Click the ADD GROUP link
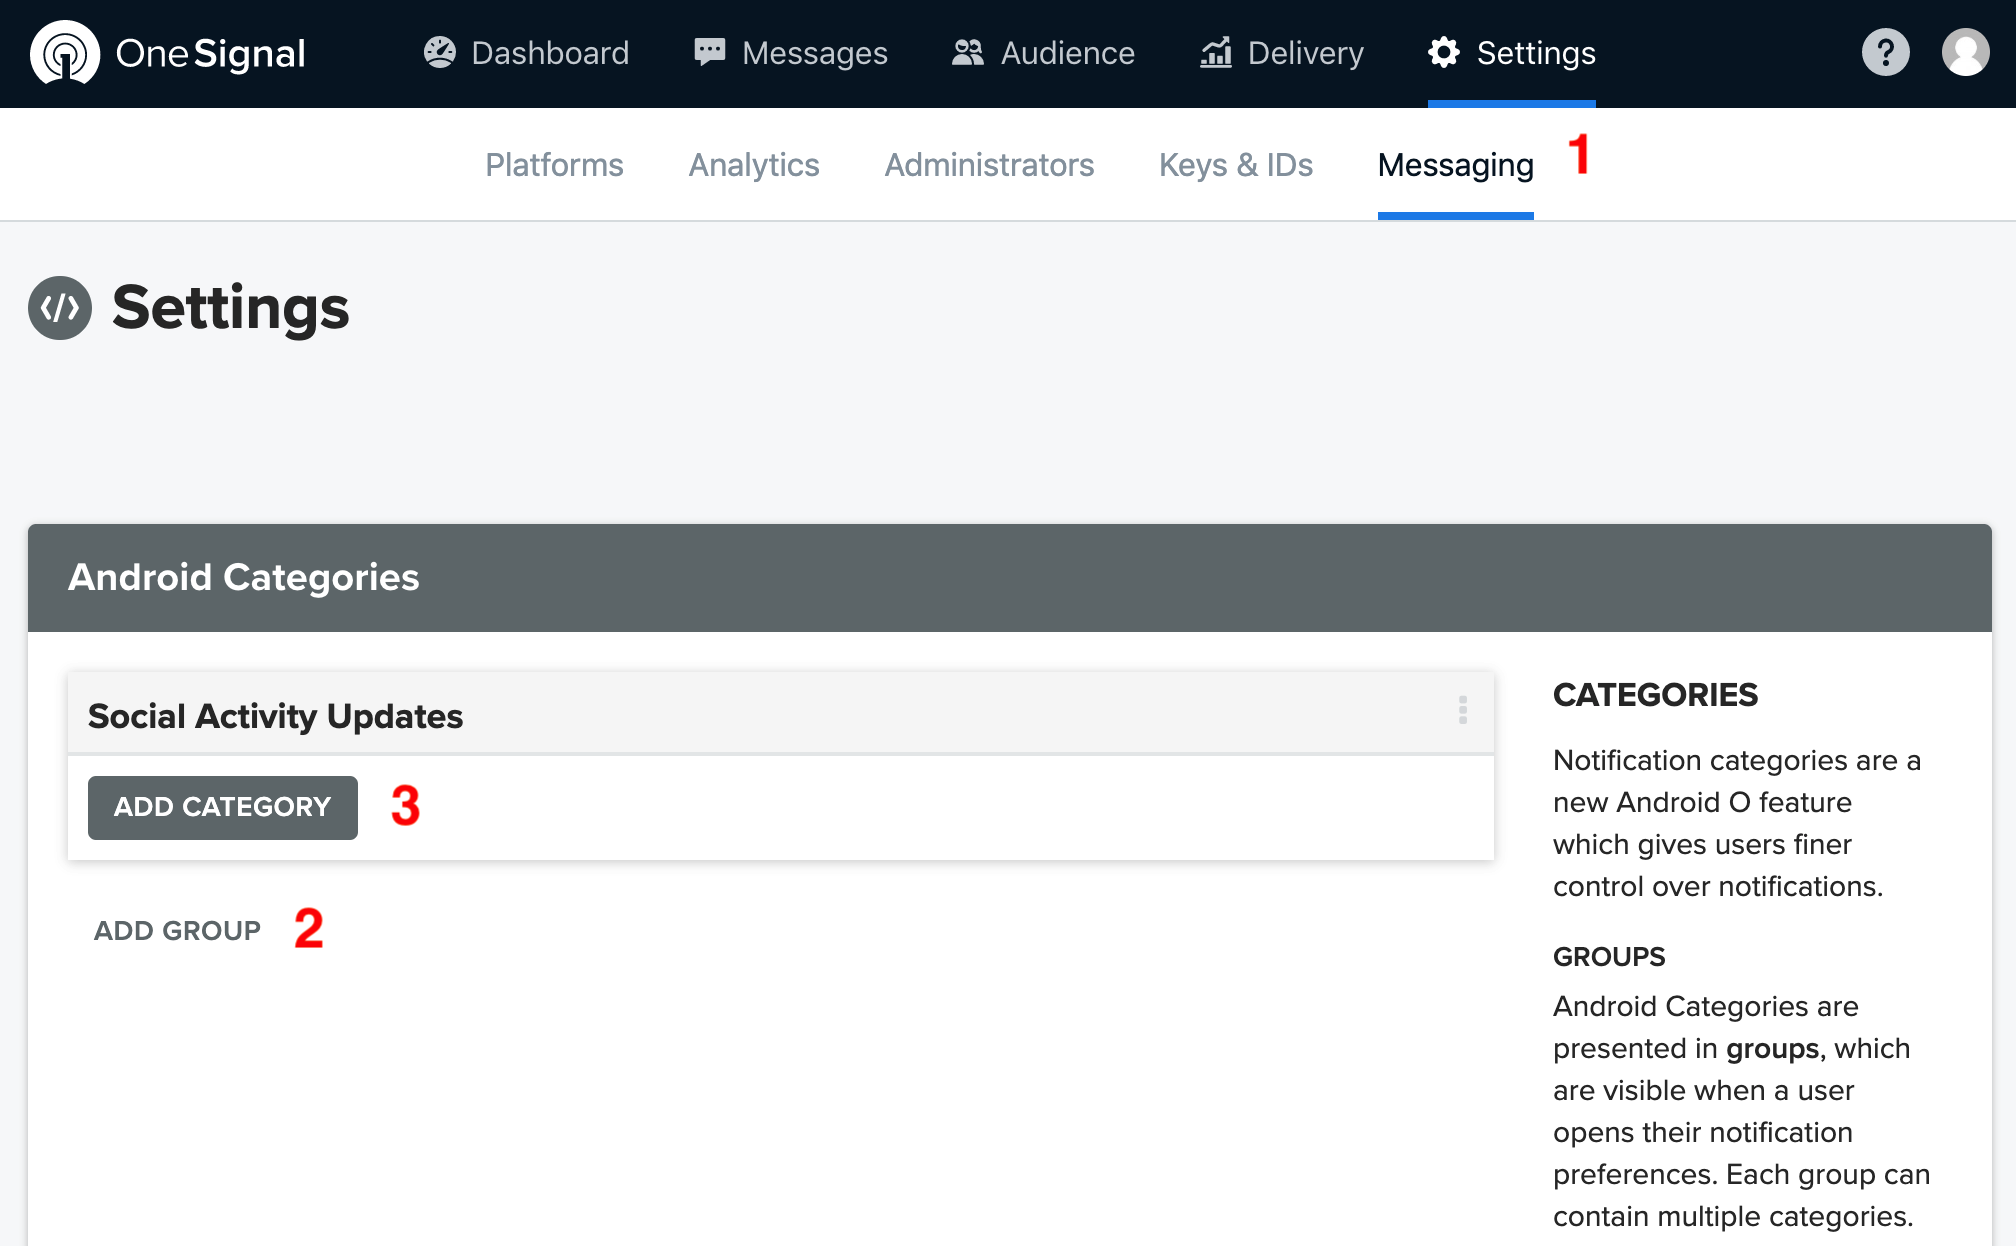2016x1246 pixels. pos(177,931)
